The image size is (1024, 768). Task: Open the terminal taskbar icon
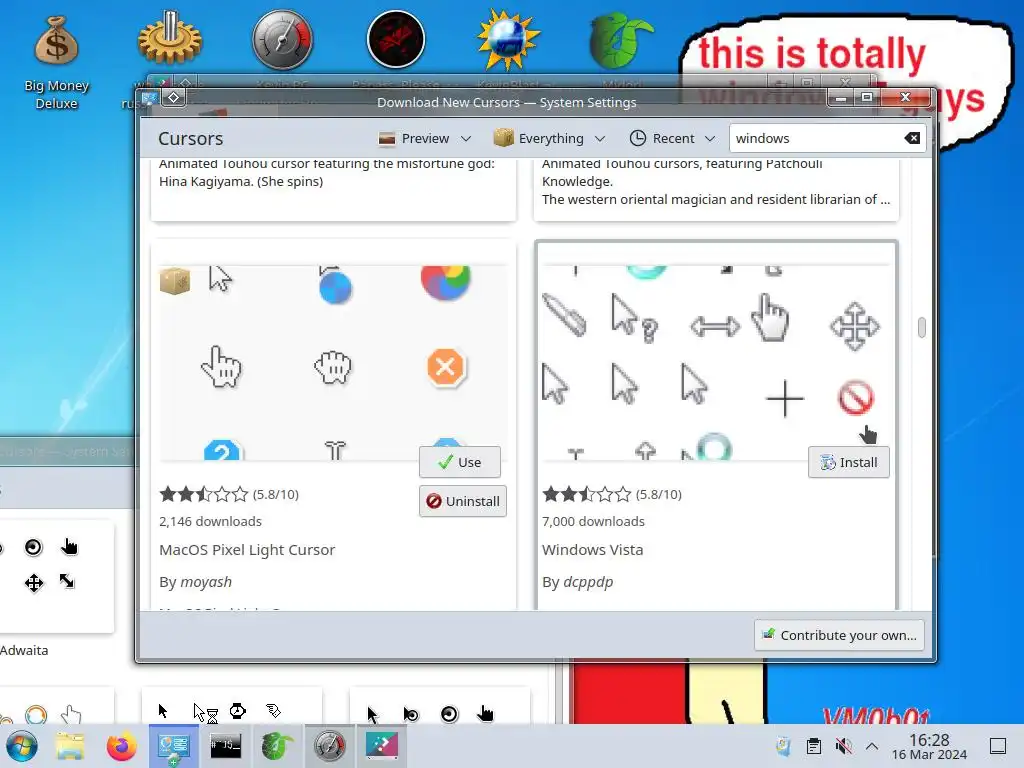[x=225, y=746]
